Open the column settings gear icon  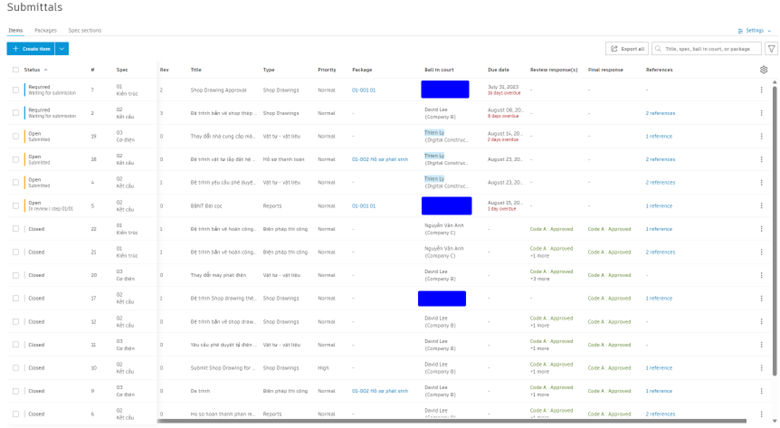click(764, 70)
